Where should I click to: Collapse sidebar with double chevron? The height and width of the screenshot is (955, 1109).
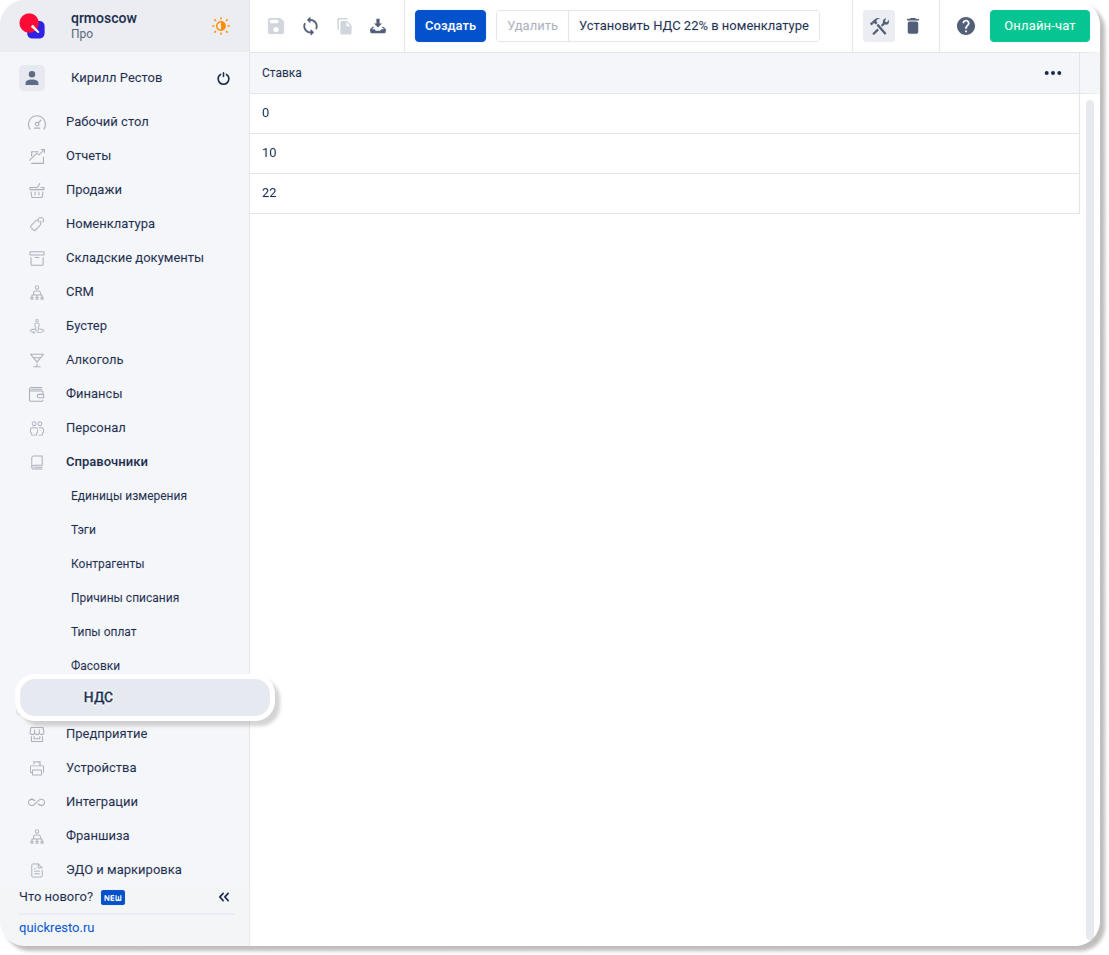point(224,897)
